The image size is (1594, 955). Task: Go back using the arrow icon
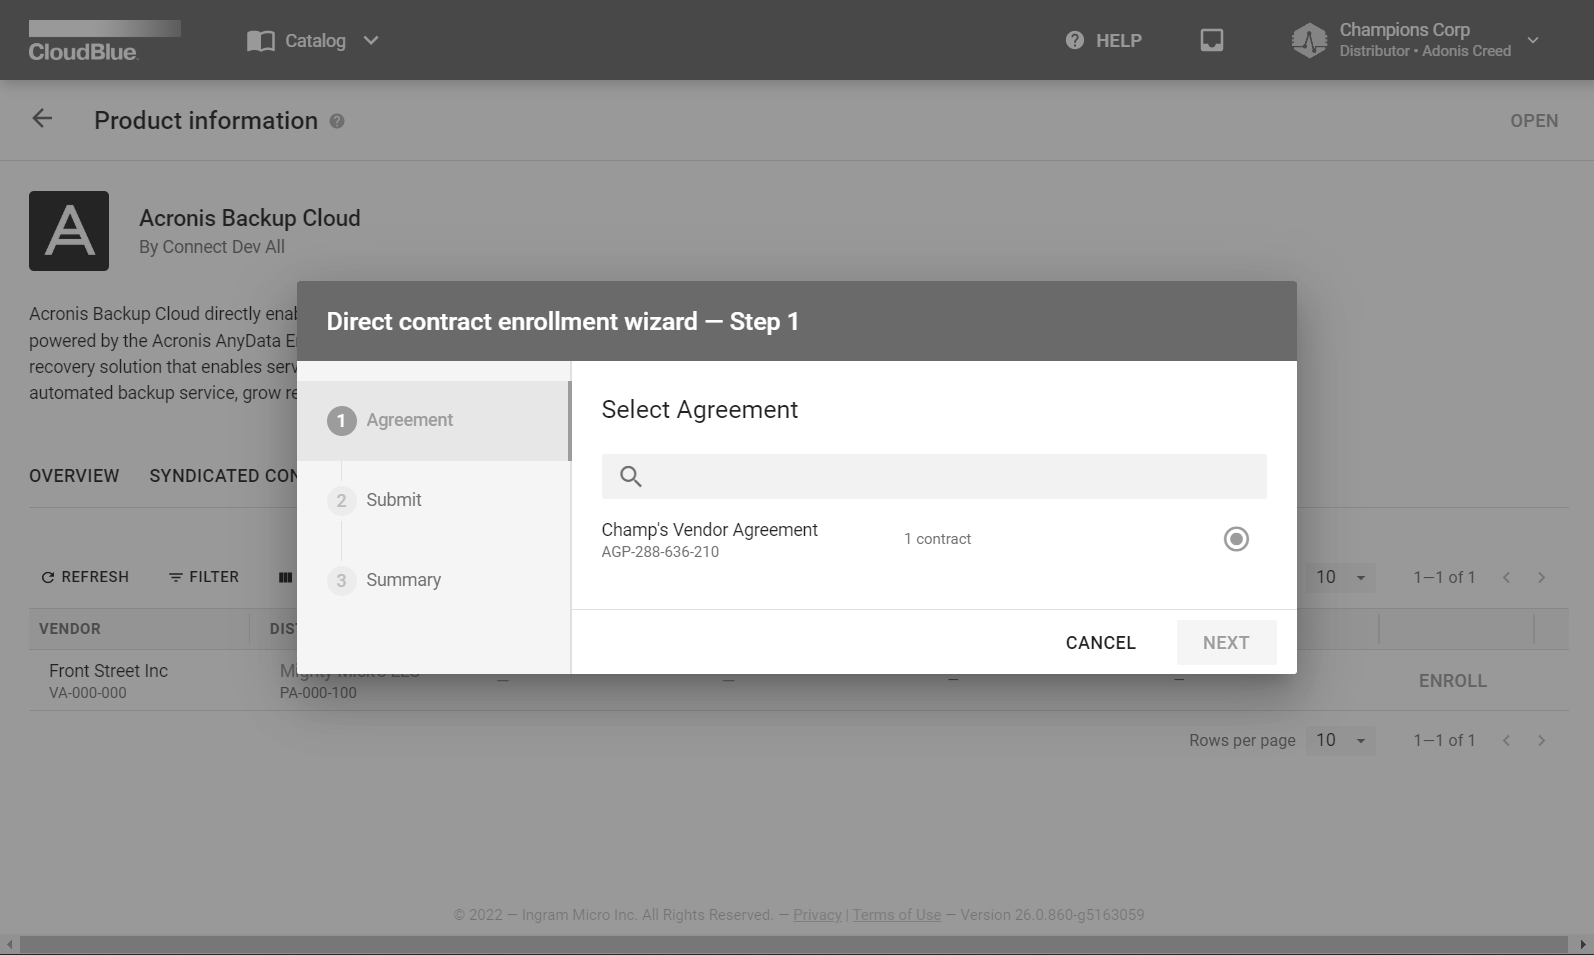click(x=42, y=119)
